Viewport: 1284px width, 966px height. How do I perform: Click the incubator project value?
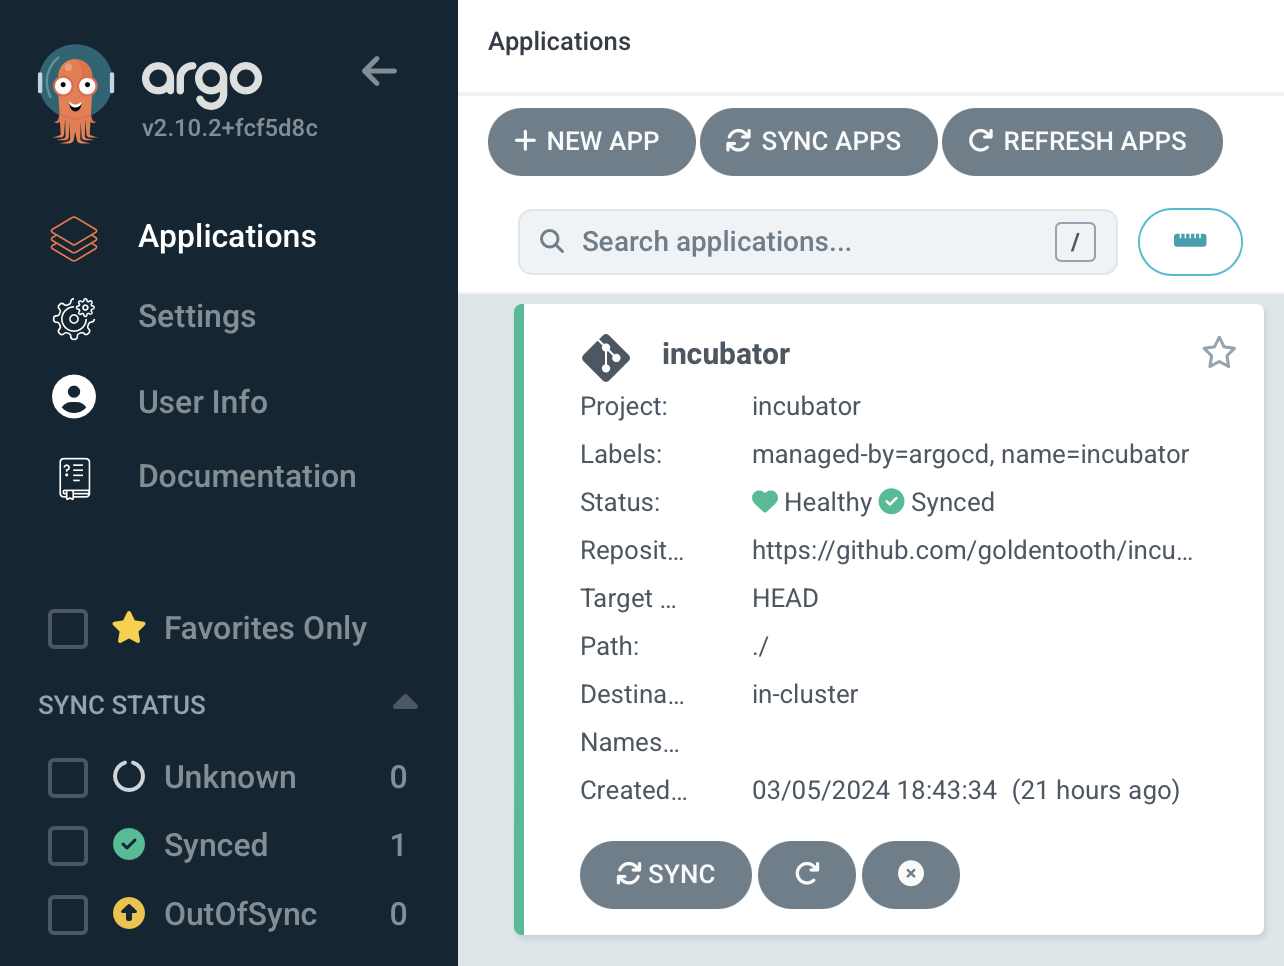coord(806,406)
